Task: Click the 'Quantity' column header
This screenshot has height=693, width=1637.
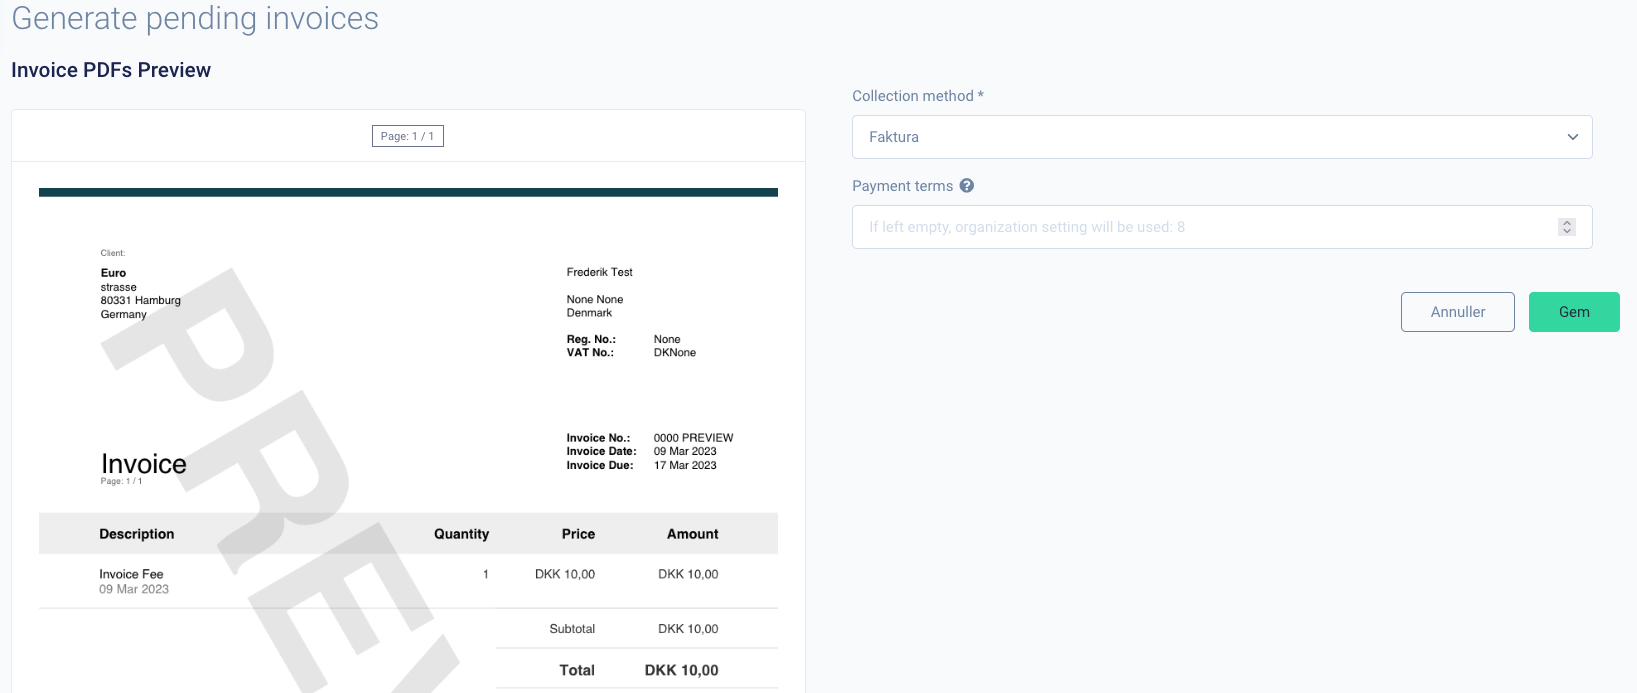Action: tap(461, 534)
